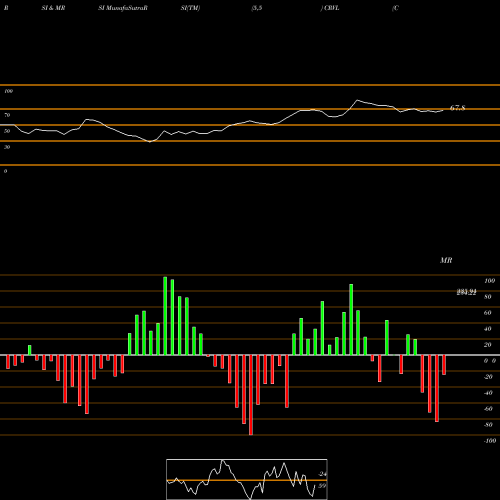Click the RSI axis label '70'

coord(7,115)
